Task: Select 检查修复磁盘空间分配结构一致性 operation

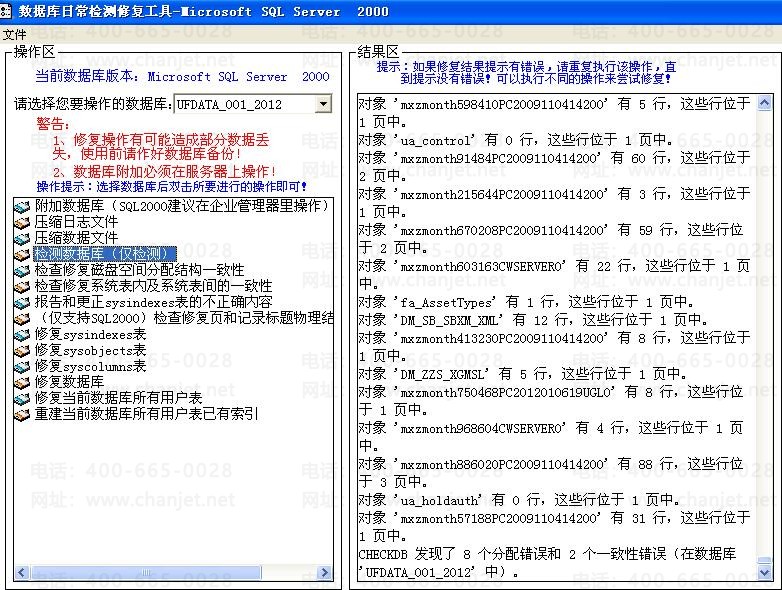Action: (x=139, y=270)
